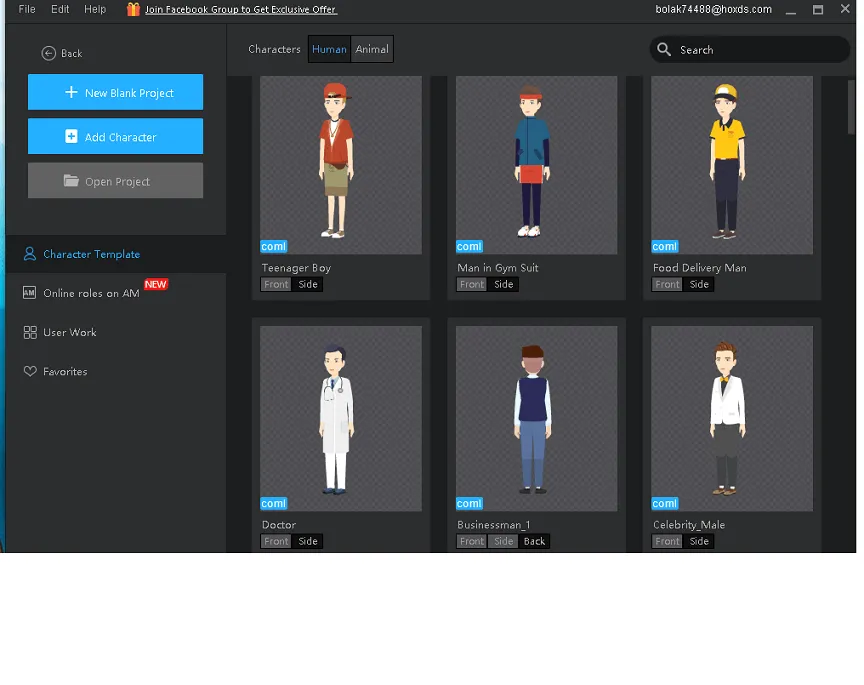This screenshot has width=864, height=685.
Task: Click the Back arrow icon
Action: click(x=49, y=53)
